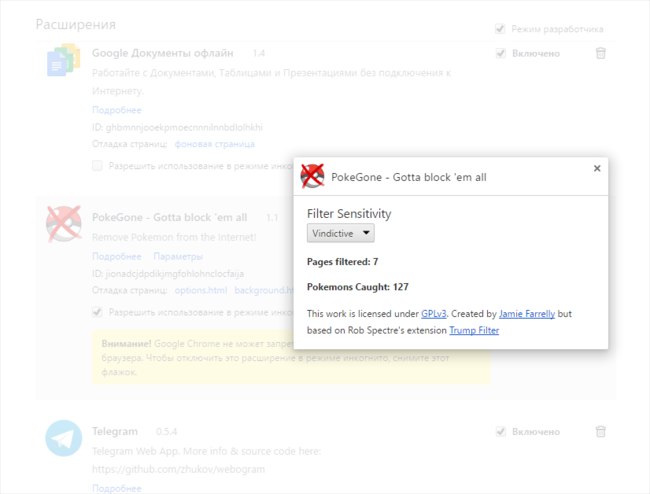This screenshot has height=494, width=650.
Task: Click the Remove Pokemon from the Internet! description
Action: pos(174,237)
